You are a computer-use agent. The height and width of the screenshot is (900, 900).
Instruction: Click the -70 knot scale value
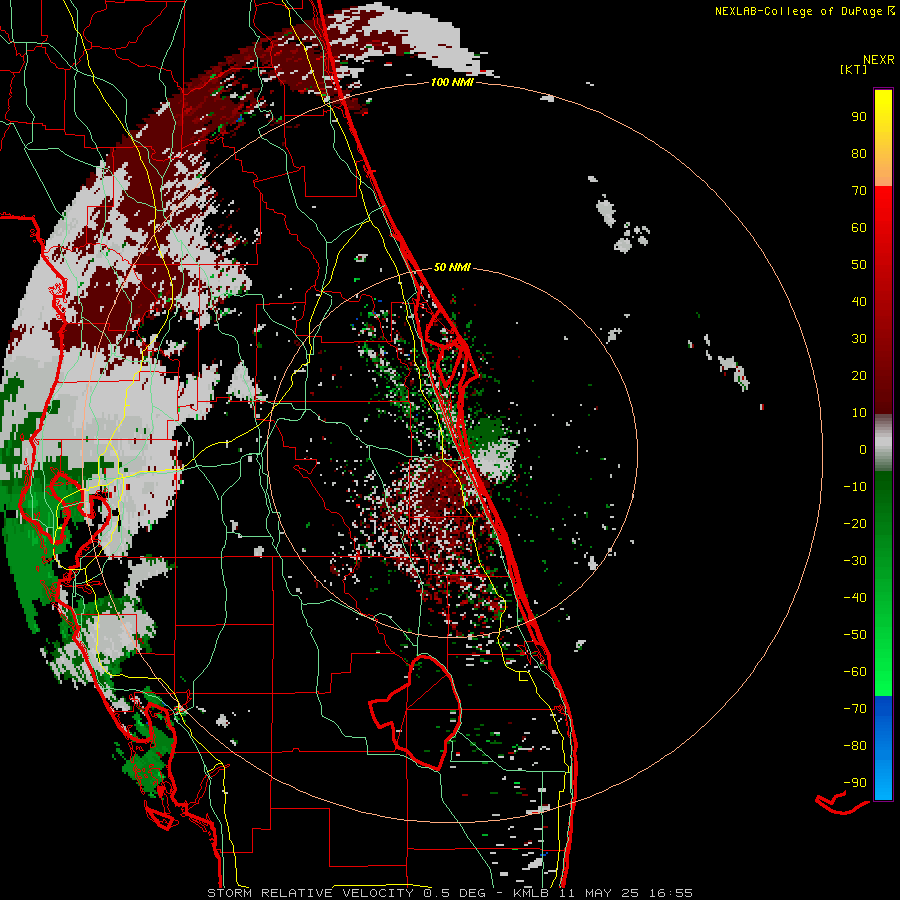pyautogui.click(x=855, y=709)
